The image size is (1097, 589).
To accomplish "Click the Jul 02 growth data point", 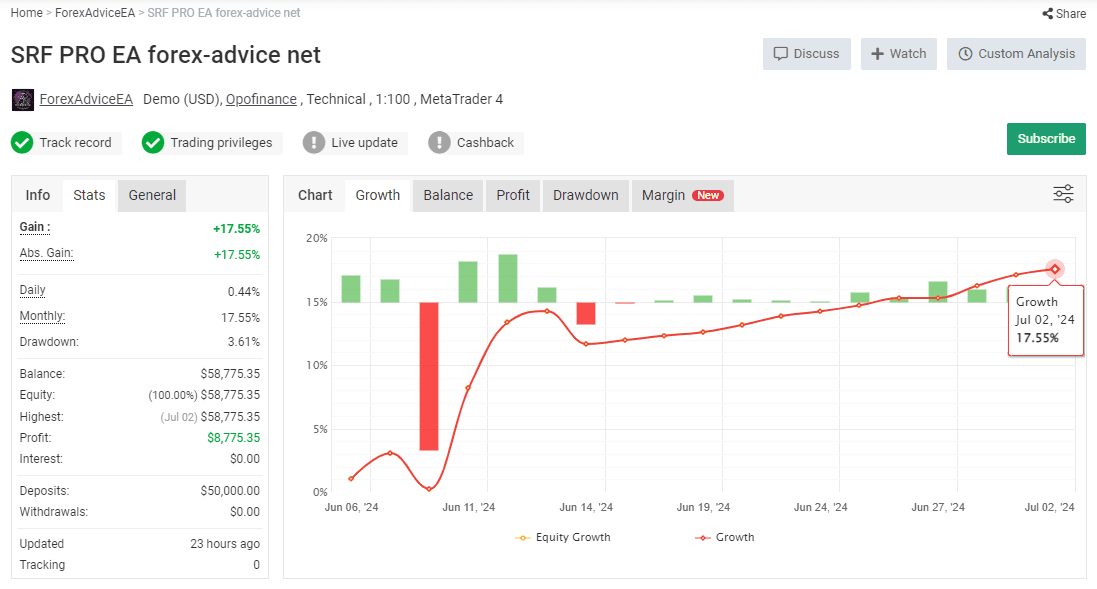I will click(x=1055, y=269).
